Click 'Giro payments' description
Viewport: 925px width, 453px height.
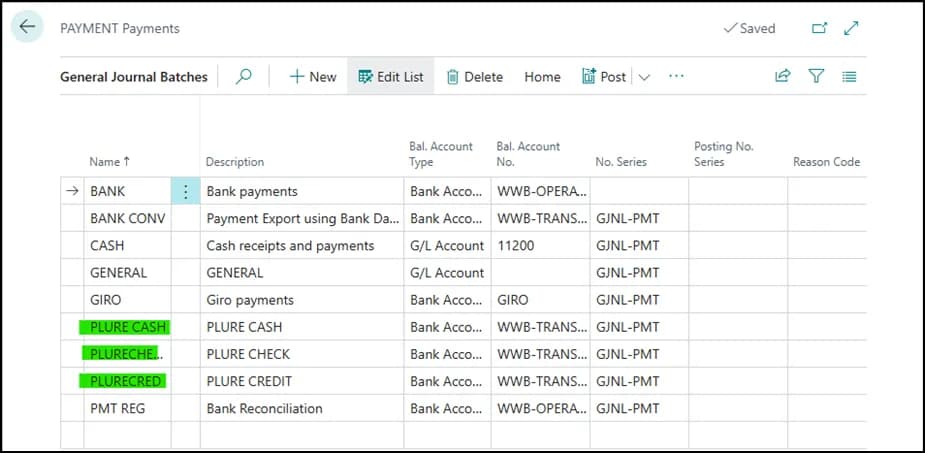pyautogui.click(x=250, y=300)
